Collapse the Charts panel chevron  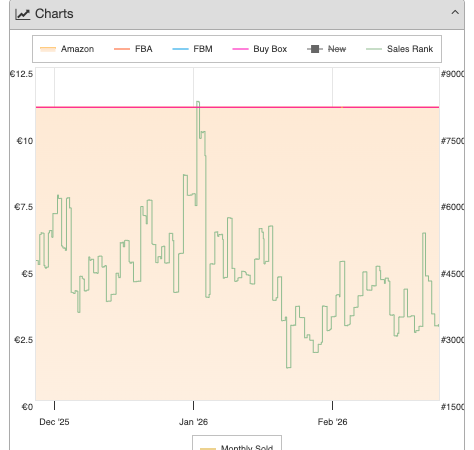(x=455, y=13)
